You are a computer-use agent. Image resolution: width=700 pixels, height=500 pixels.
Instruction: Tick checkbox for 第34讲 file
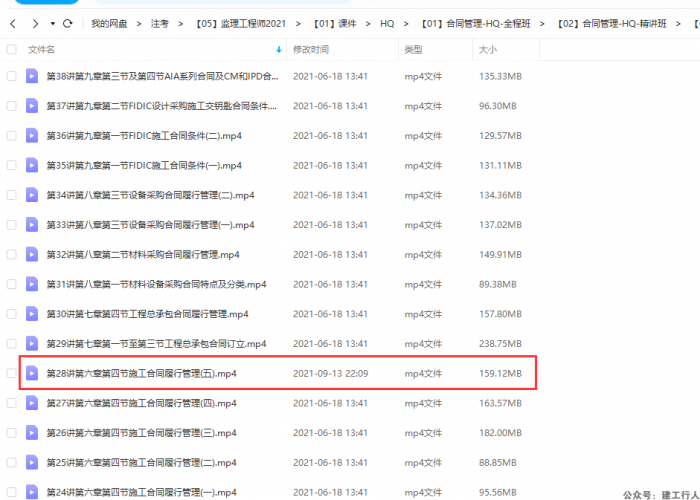click(x=12, y=195)
